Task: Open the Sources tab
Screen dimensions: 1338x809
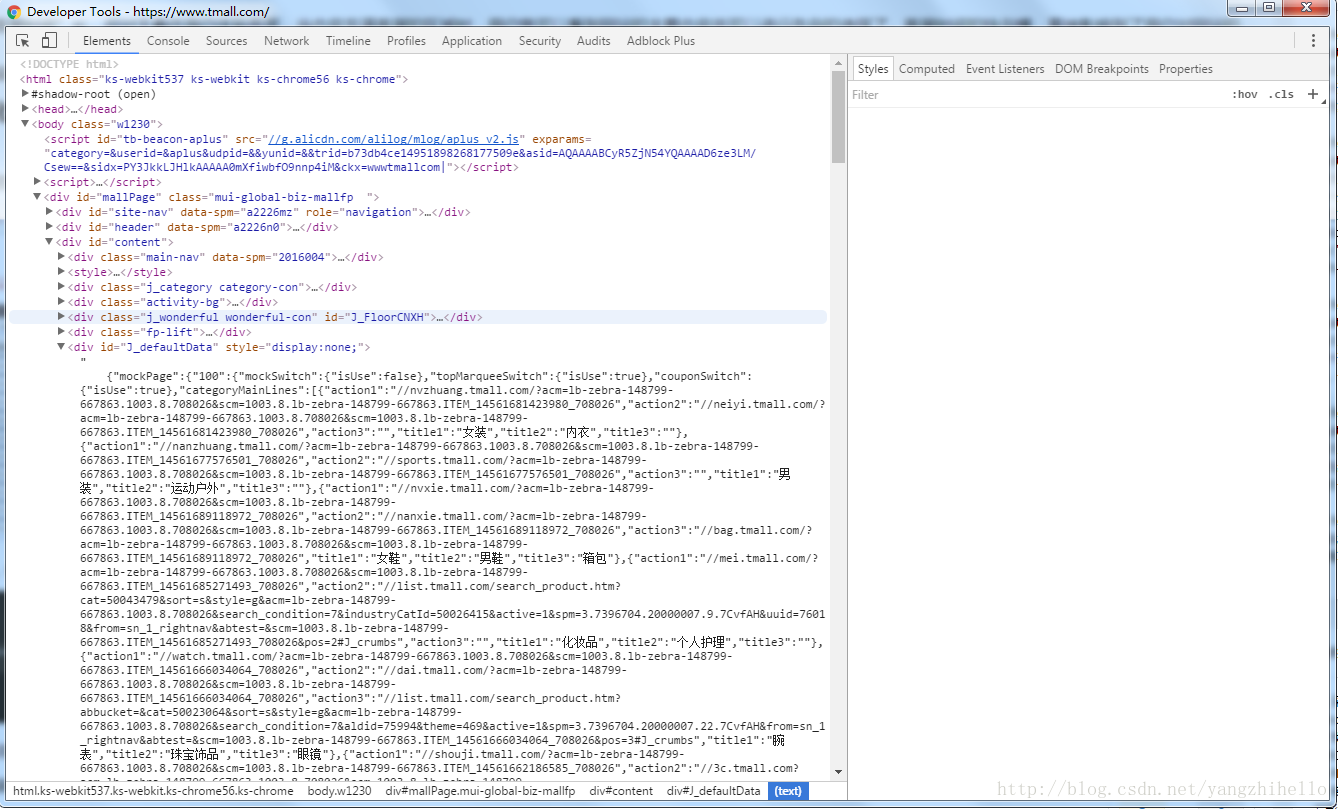Action: [x=227, y=41]
